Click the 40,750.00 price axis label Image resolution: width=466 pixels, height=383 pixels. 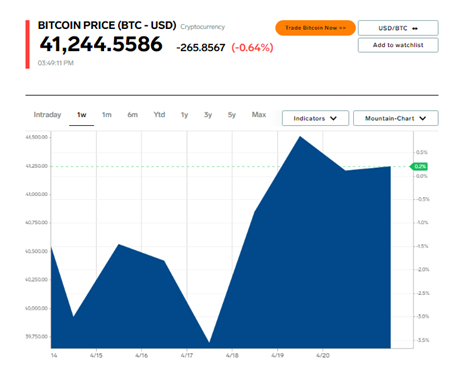point(37,223)
